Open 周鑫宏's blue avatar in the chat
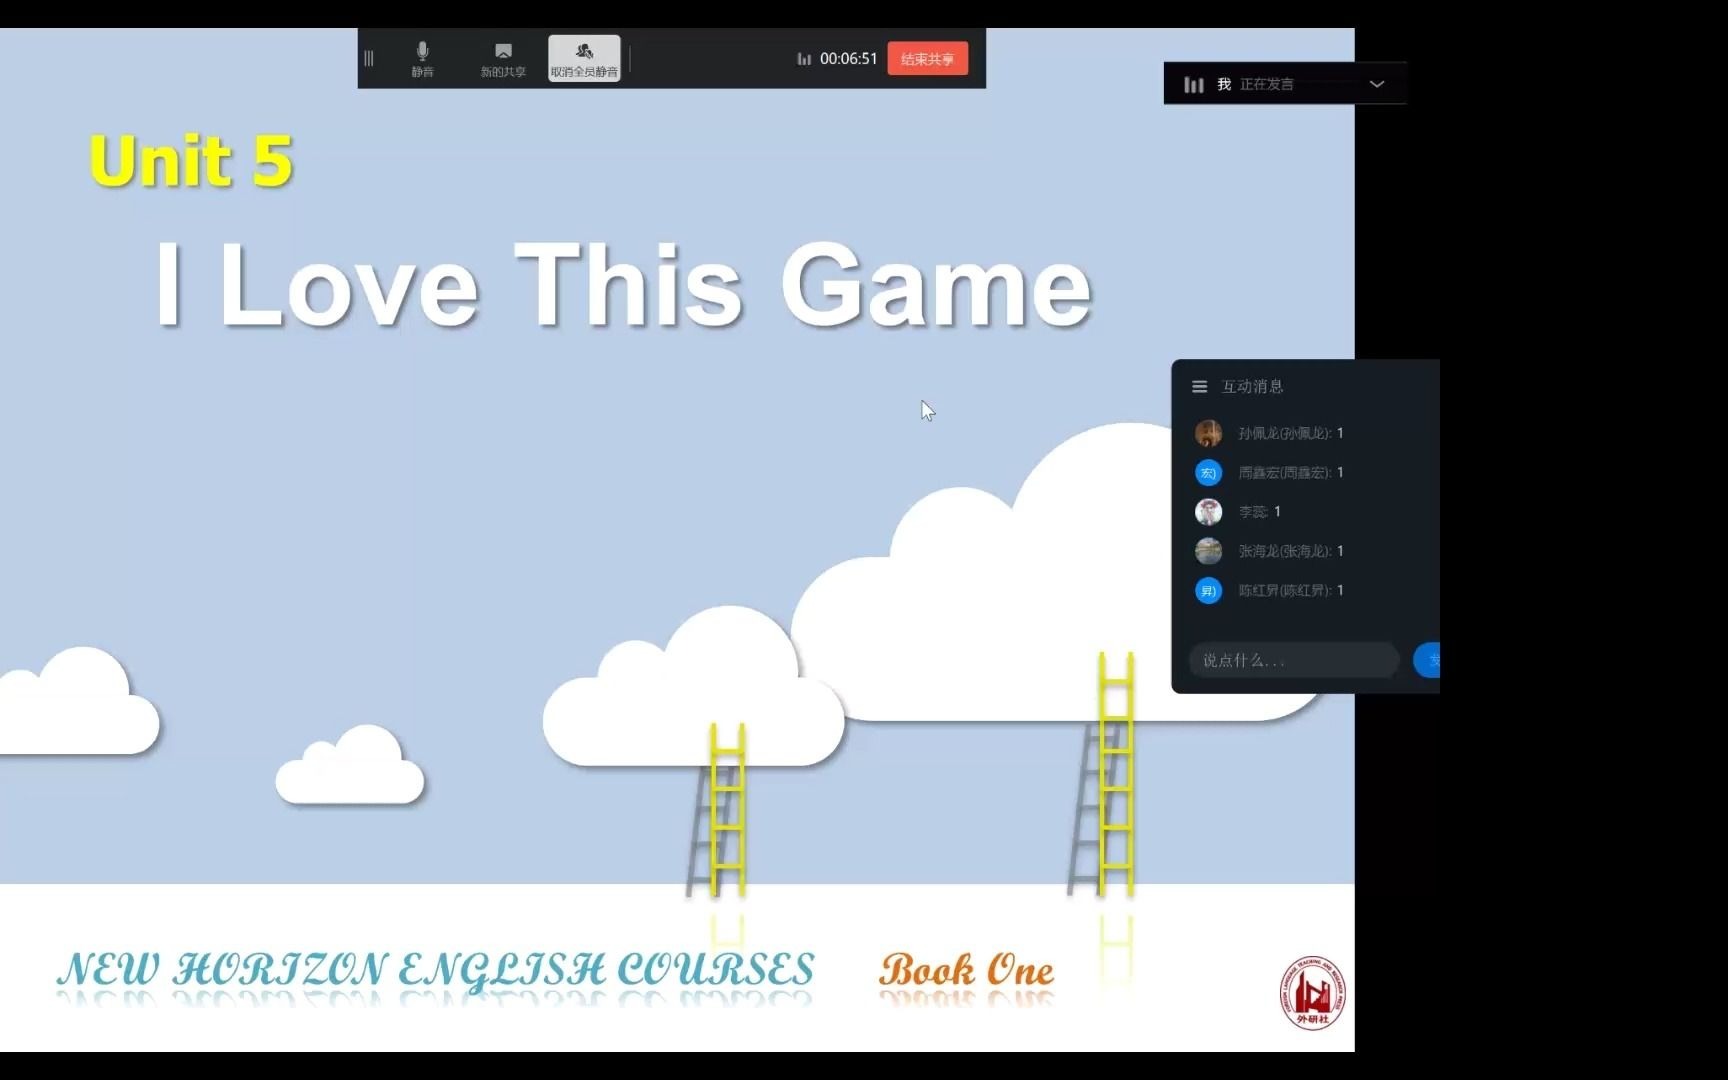 click(x=1208, y=472)
